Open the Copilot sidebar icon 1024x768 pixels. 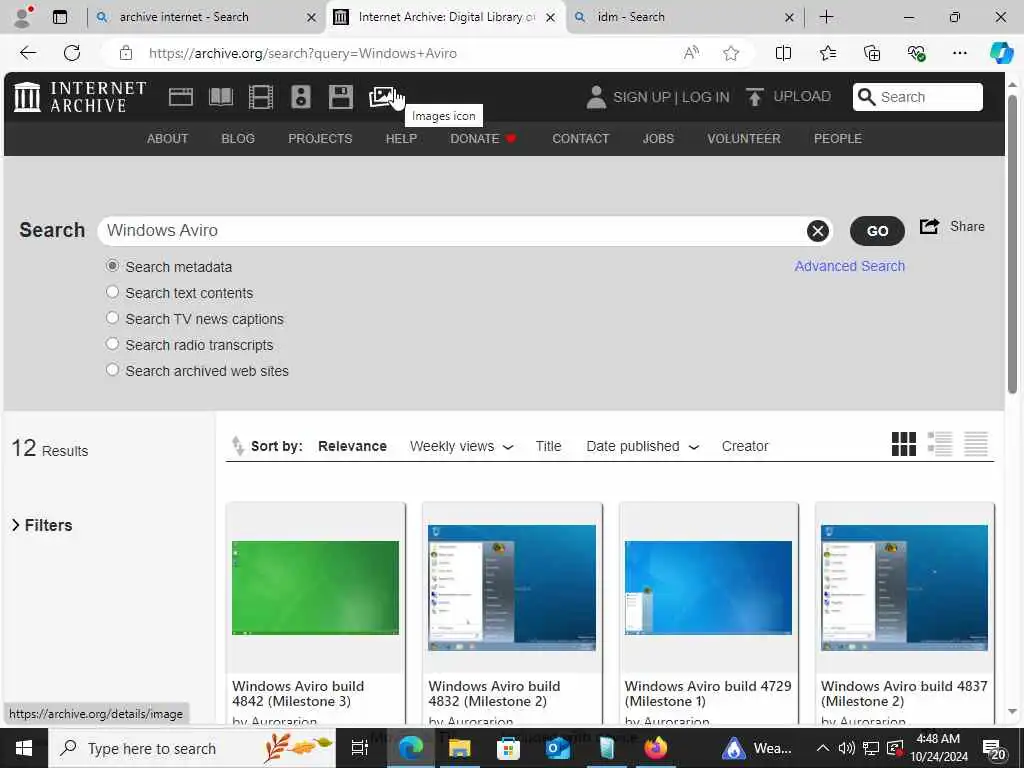point(1001,53)
